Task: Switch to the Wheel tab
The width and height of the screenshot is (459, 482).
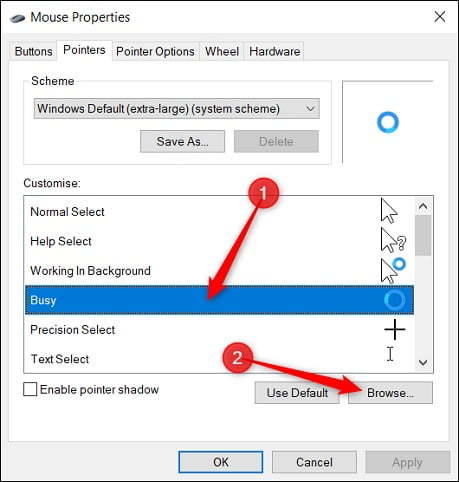Action: pyautogui.click(x=222, y=51)
